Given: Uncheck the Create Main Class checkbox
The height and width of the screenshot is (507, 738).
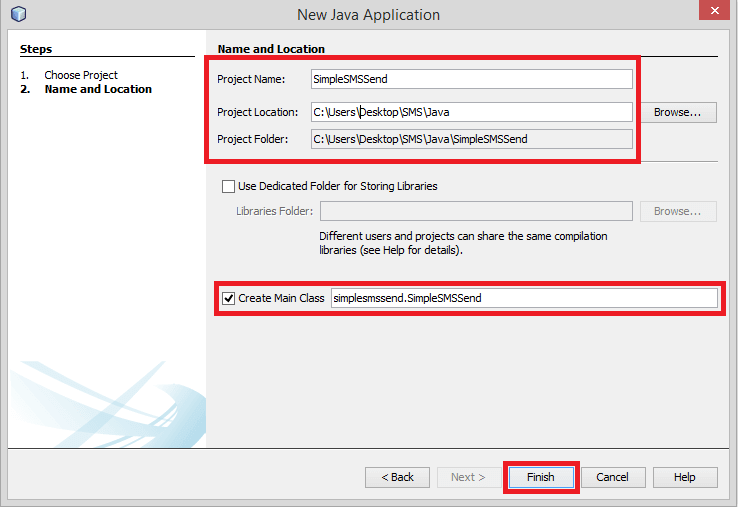Looking at the screenshot, I should 228,298.
